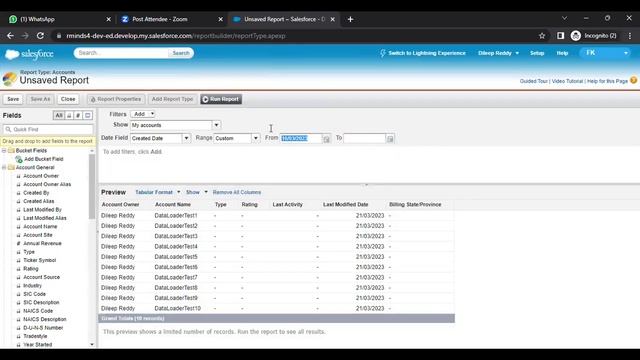The image size is (640, 360).
Task: Open the Setup menu link
Action: pos(537,53)
